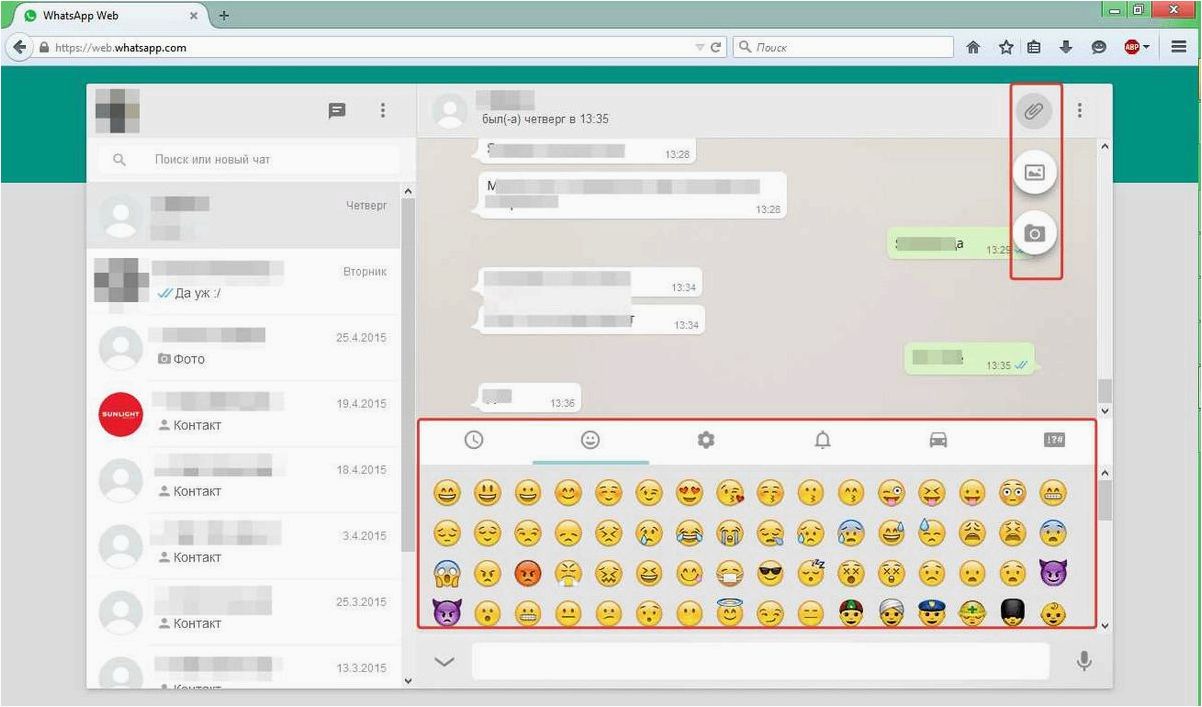Click conversation scrollbar down arrow
The width and height of the screenshot is (1202, 707).
1105,410
